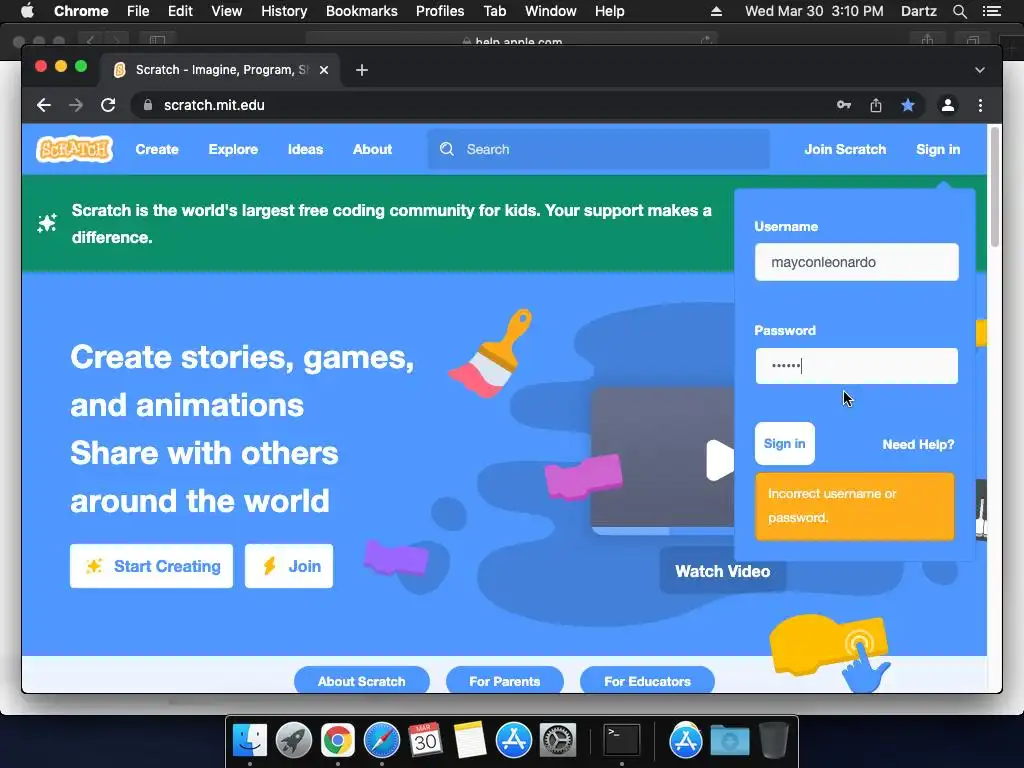Click the Scratch logo in navbar
The image size is (1024, 768).
(74, 149)
